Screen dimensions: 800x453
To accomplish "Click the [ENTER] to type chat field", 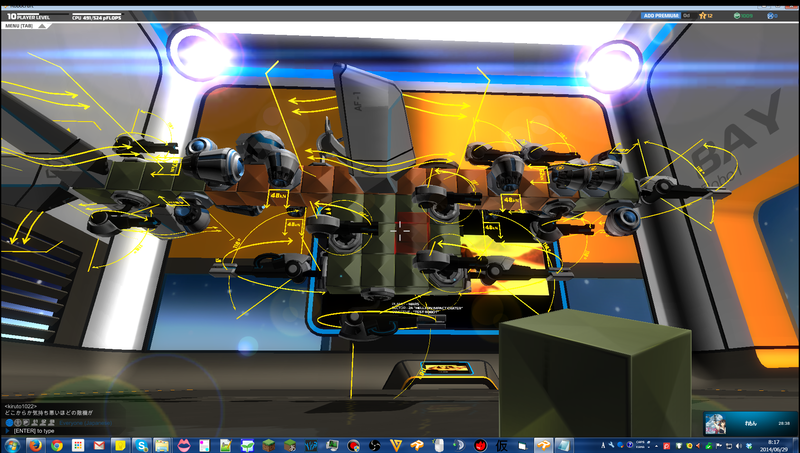I will point(34,431).
